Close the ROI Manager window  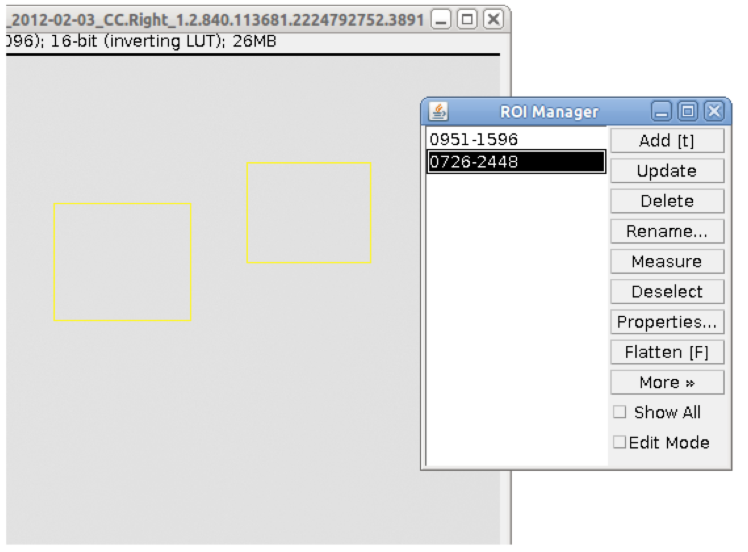pyautogui.click(x=711, y=112)
